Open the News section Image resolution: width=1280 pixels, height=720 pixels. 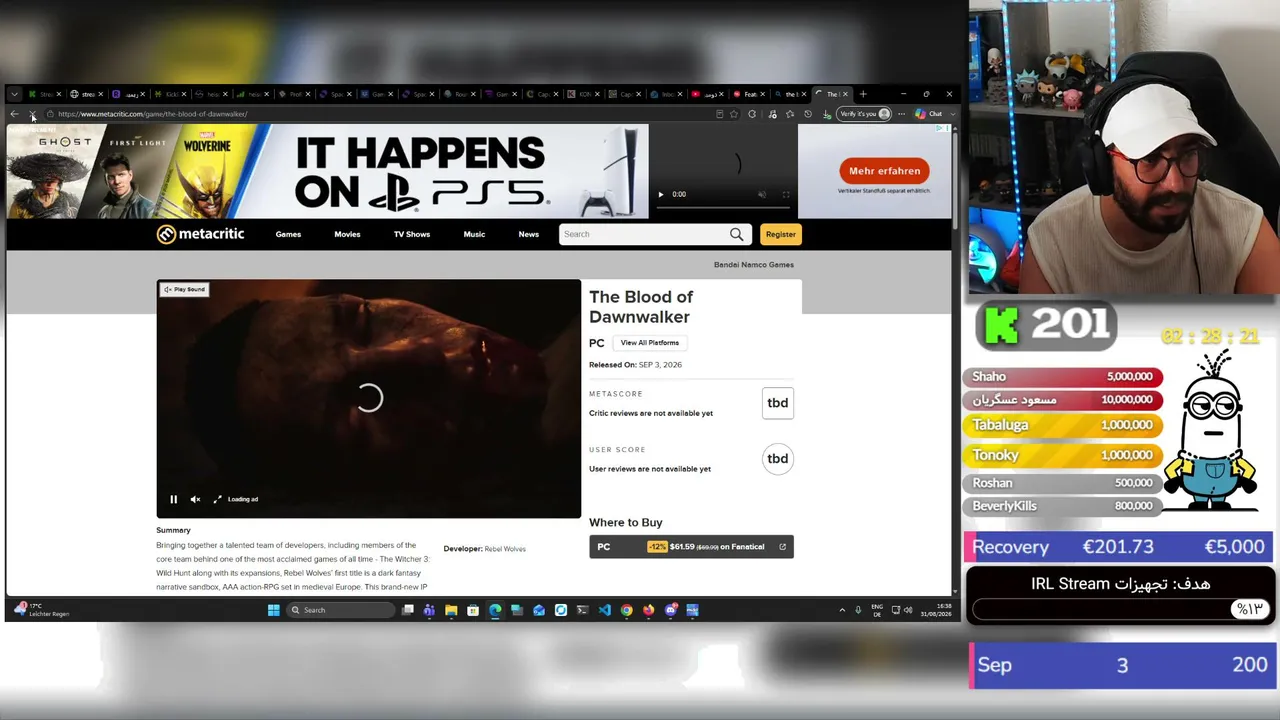[x=529, y=234]
